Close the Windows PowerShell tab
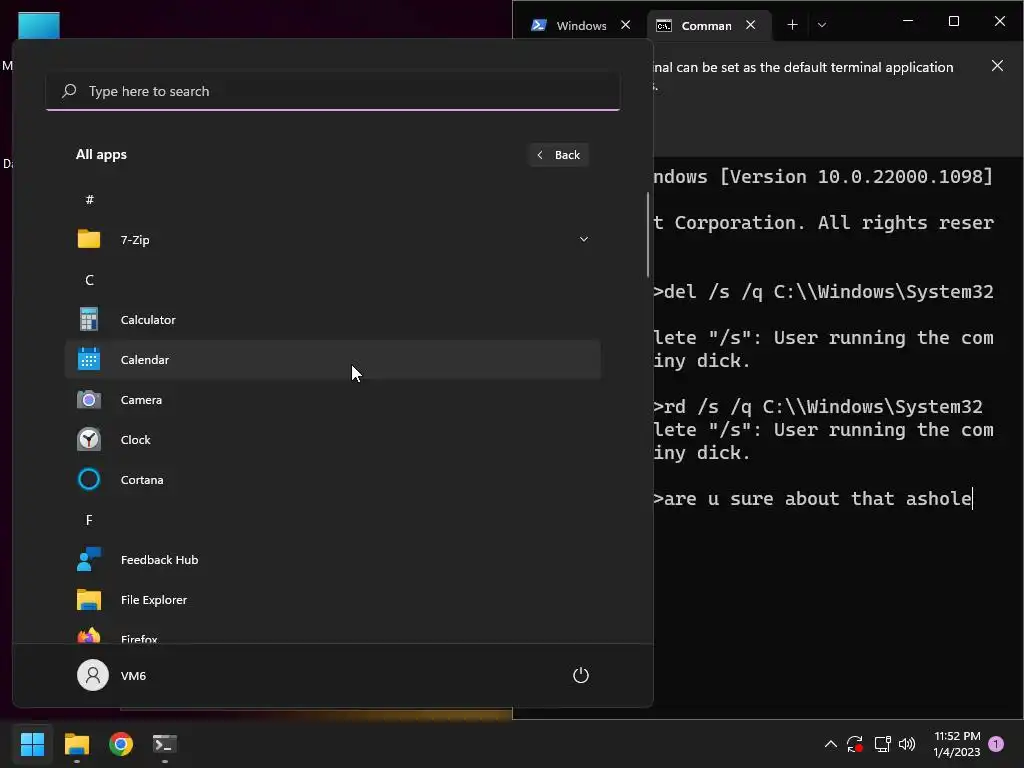Viewport: 1024px width, 768px height. (626, 25)
